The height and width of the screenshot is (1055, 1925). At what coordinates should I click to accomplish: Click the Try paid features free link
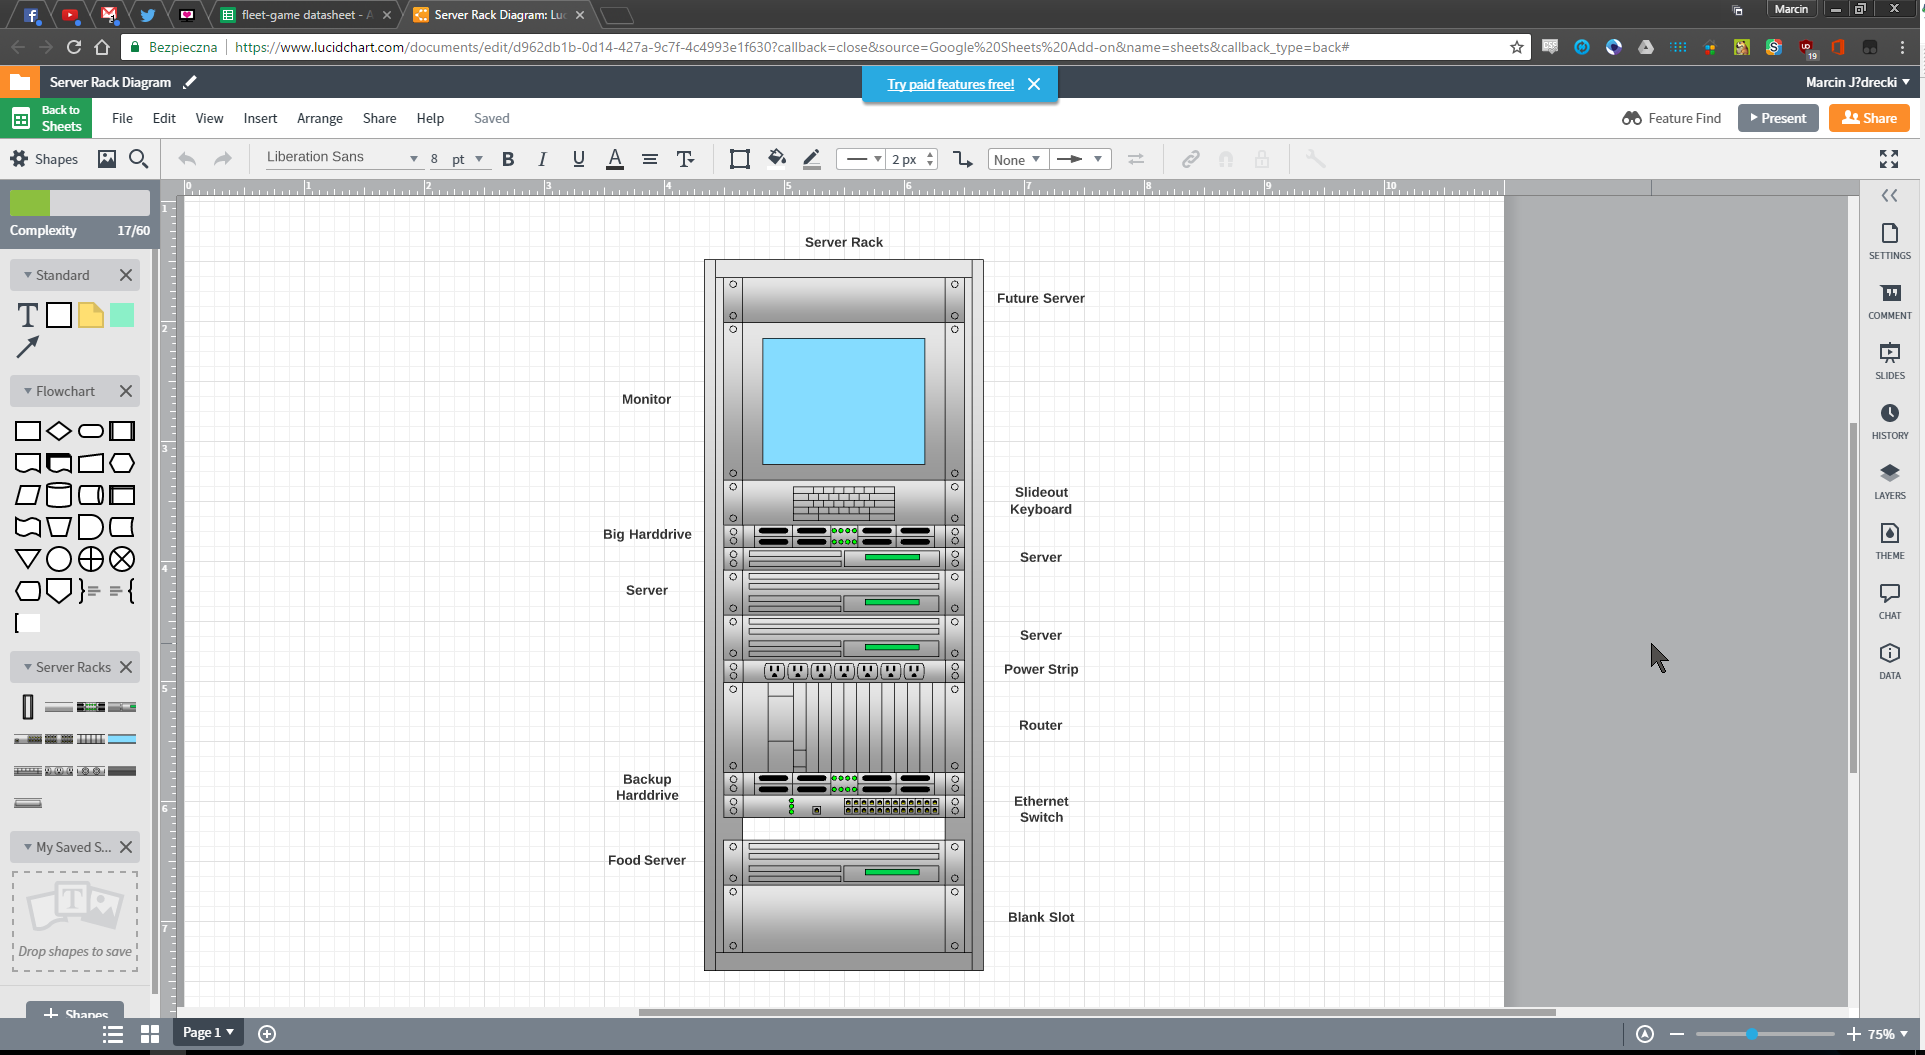coord(950,84)
